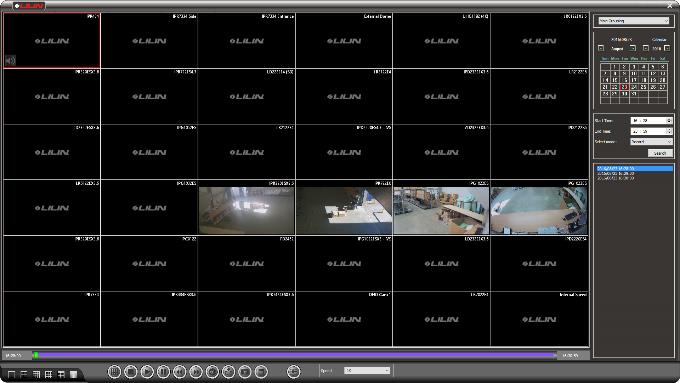Select day 17 in the calendar
This screenshot has width=680, height=383.
click(634, 80)
